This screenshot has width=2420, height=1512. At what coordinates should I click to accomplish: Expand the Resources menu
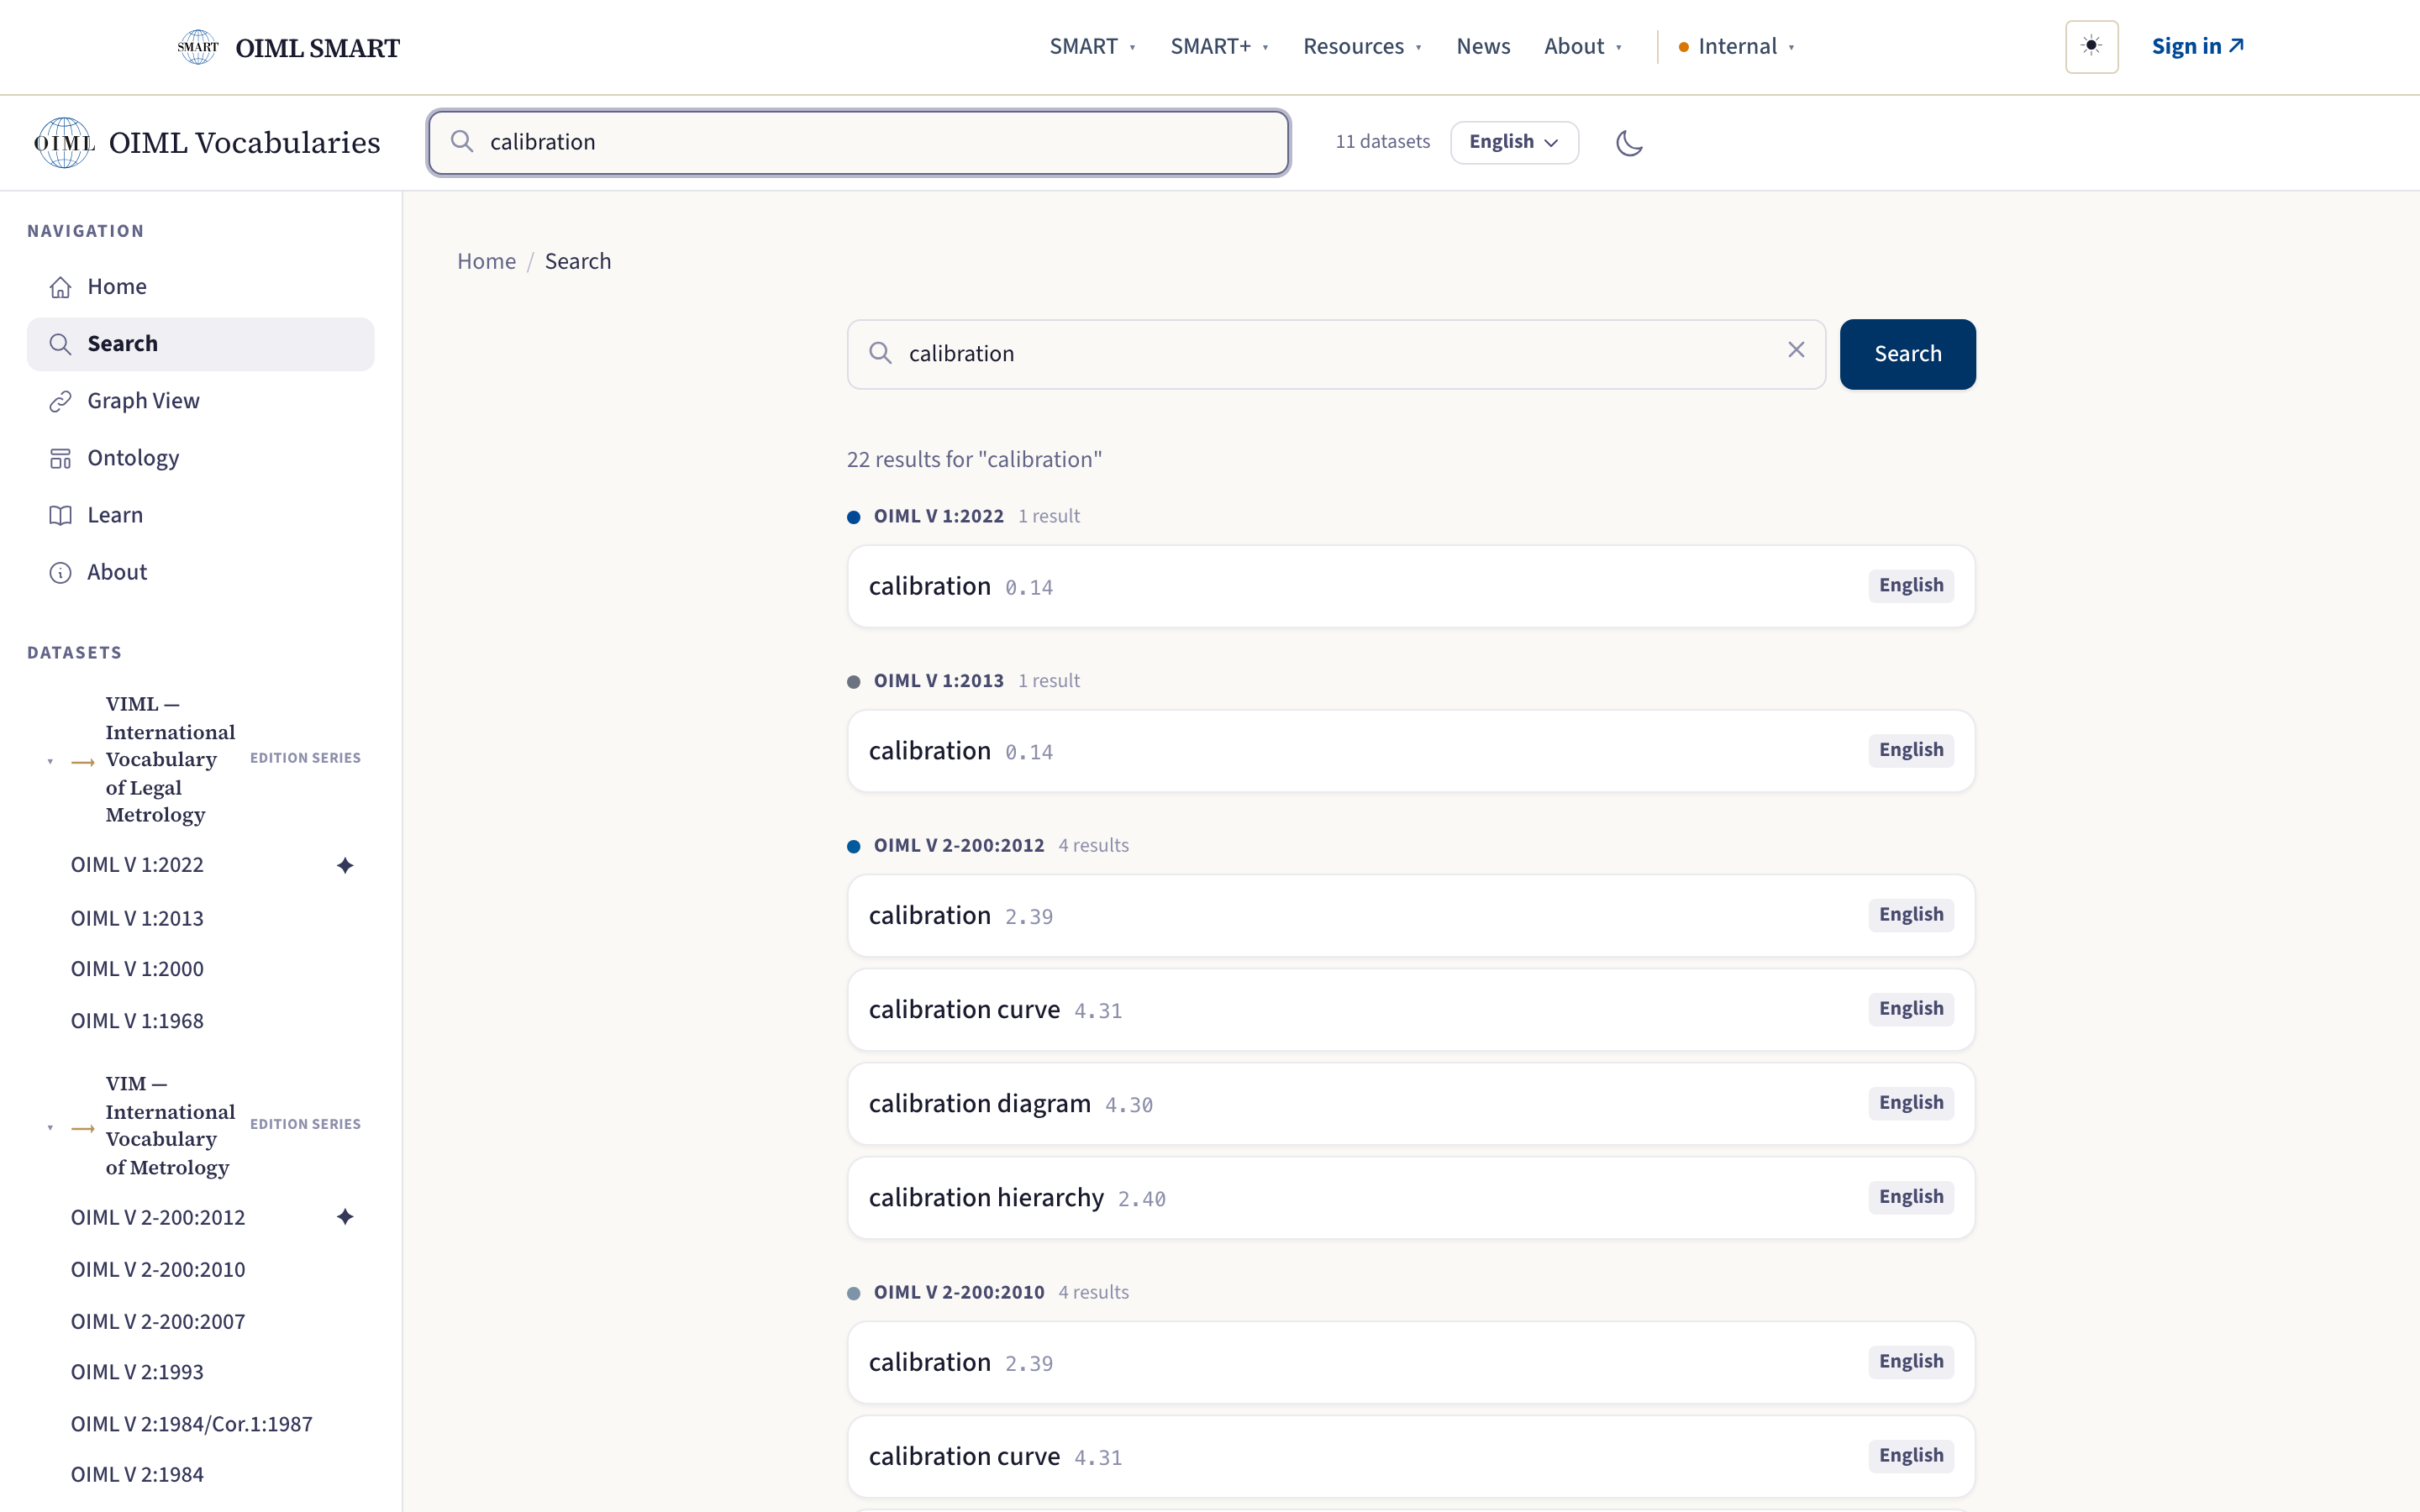[x=1362, y=47]
